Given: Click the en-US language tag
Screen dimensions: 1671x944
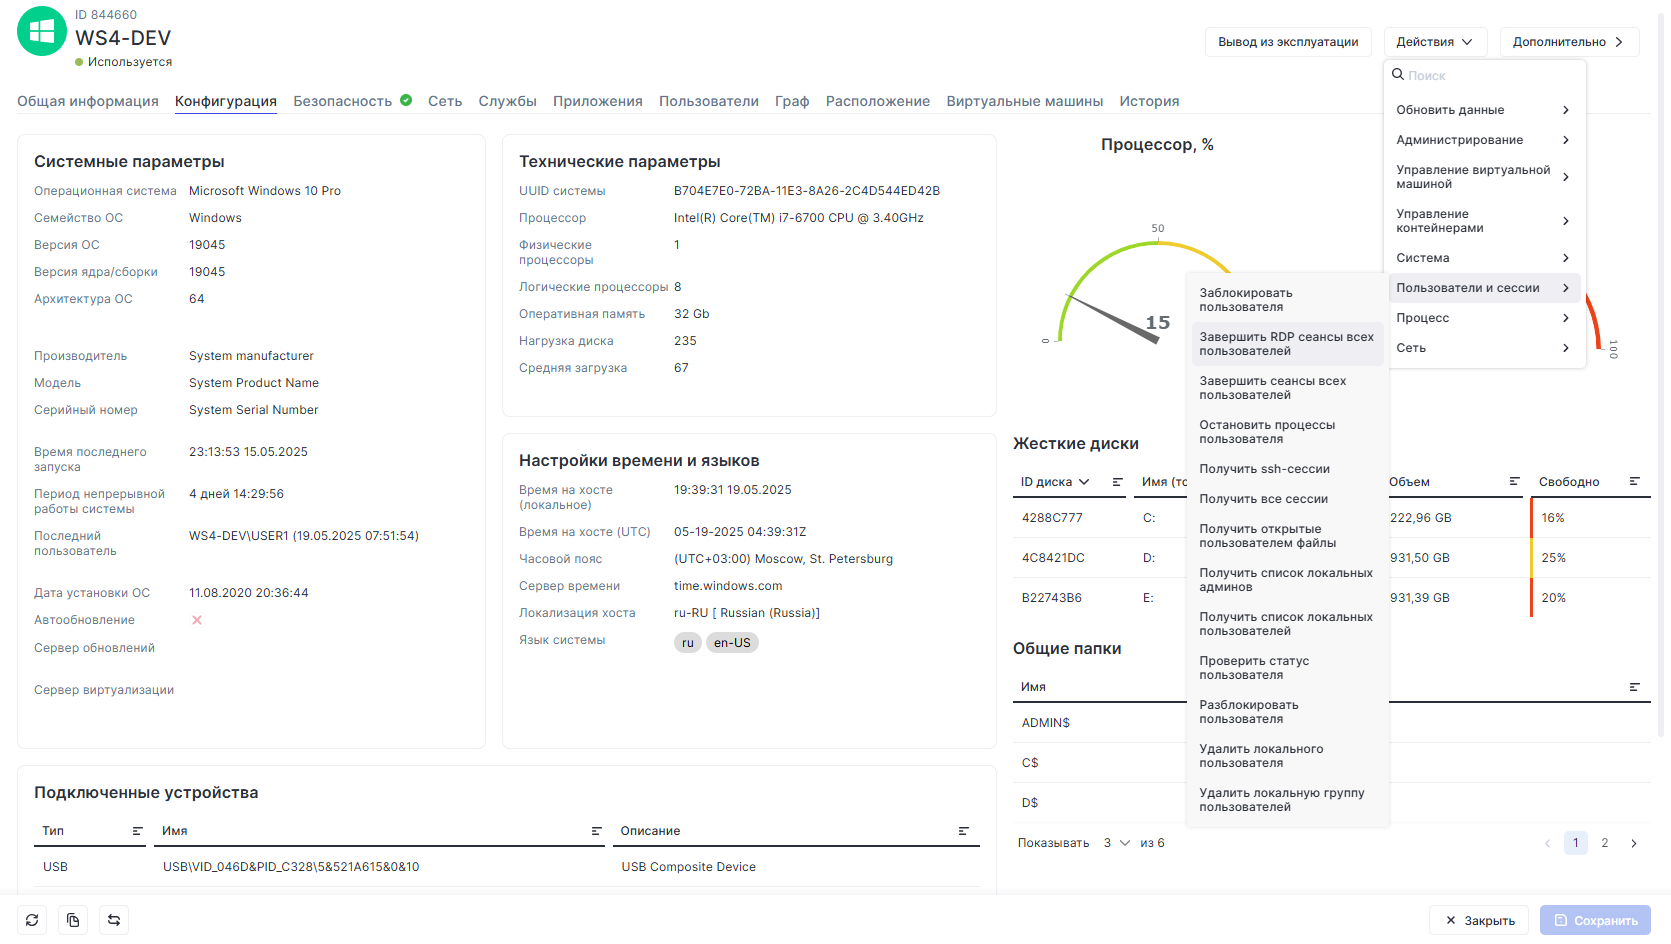Looking at the screenshot, I should pyautogui.click(x=732, y=643).
